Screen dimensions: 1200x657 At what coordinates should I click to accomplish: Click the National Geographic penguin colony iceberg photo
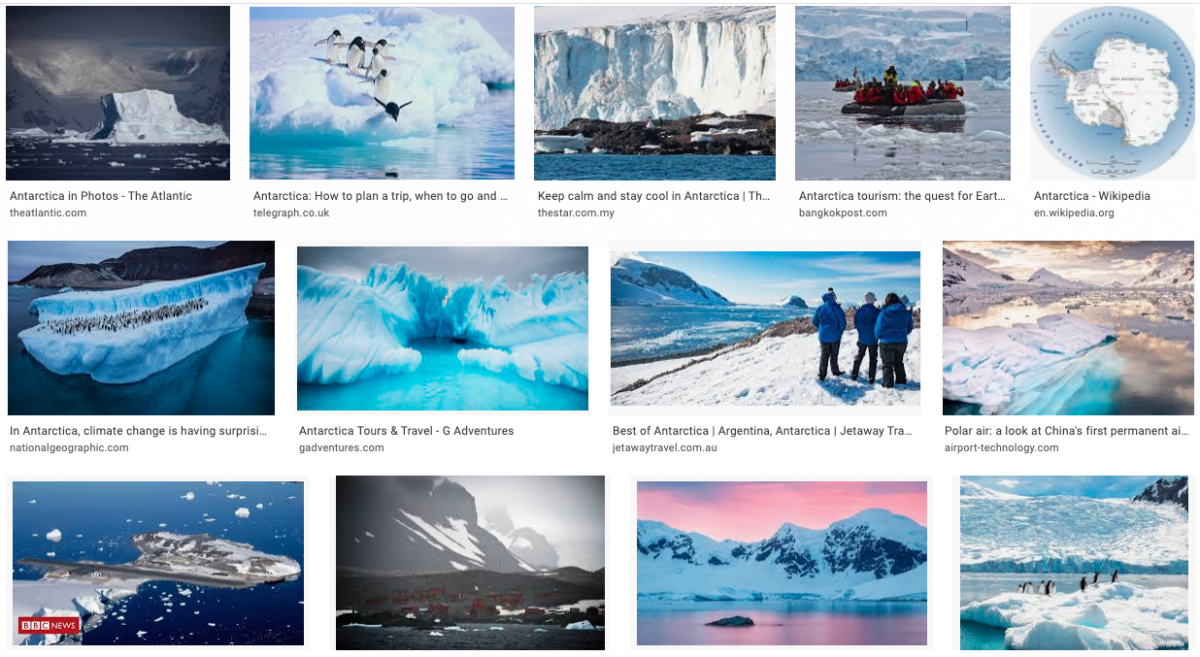[141, 328]
